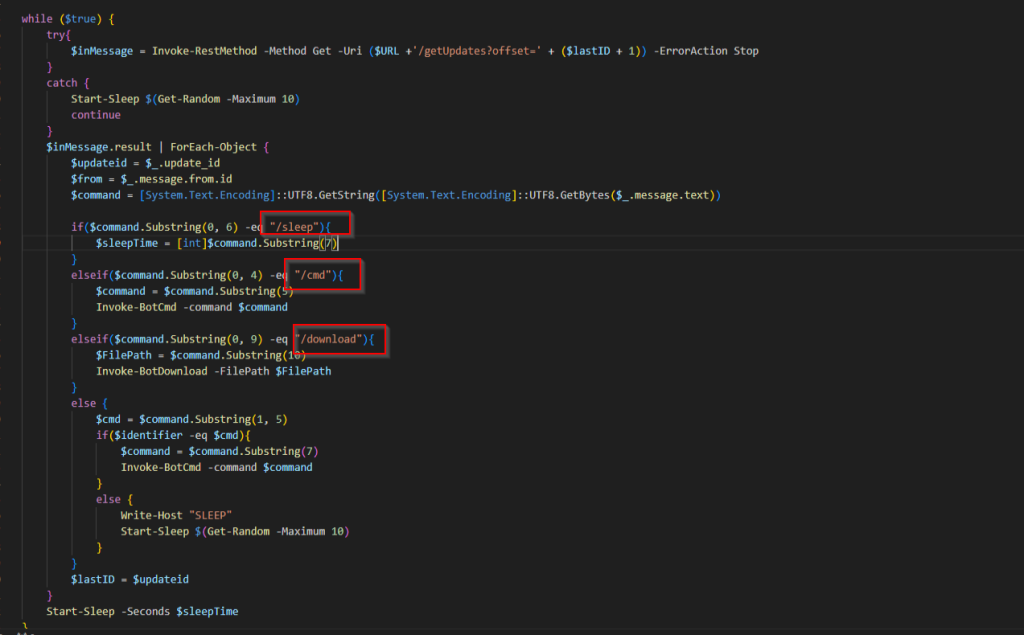Click the 'continue' keyword

point(96,115)
